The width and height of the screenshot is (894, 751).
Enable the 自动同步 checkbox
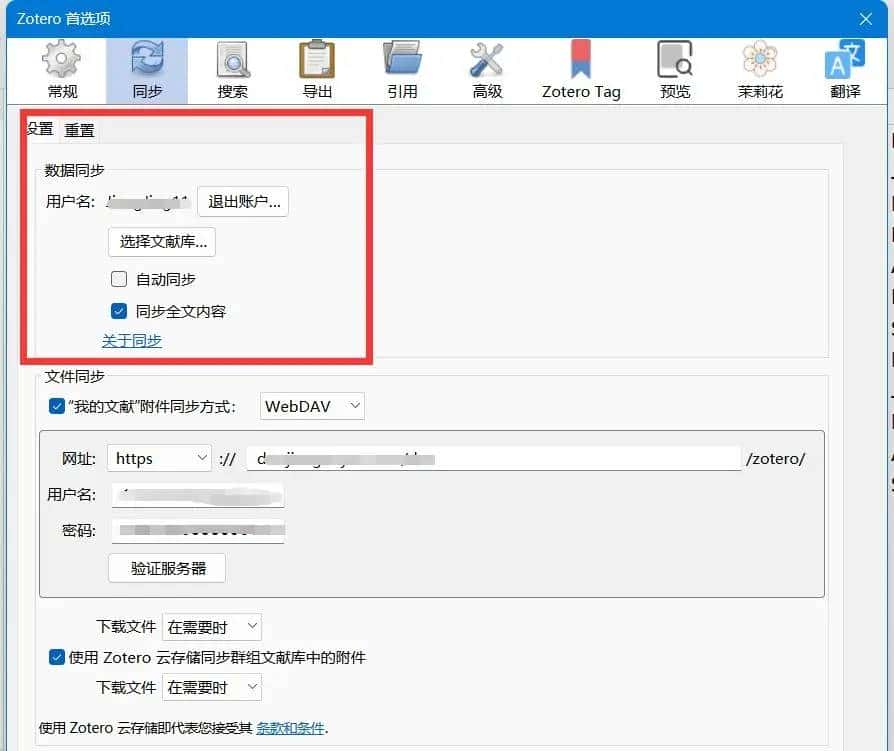pos(119,279)
